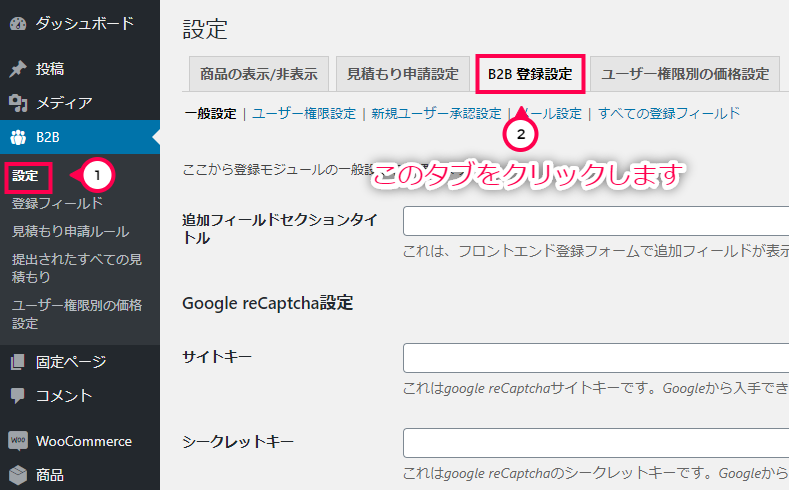Click the pages icon beside 固定ページ

coord(18,362)
